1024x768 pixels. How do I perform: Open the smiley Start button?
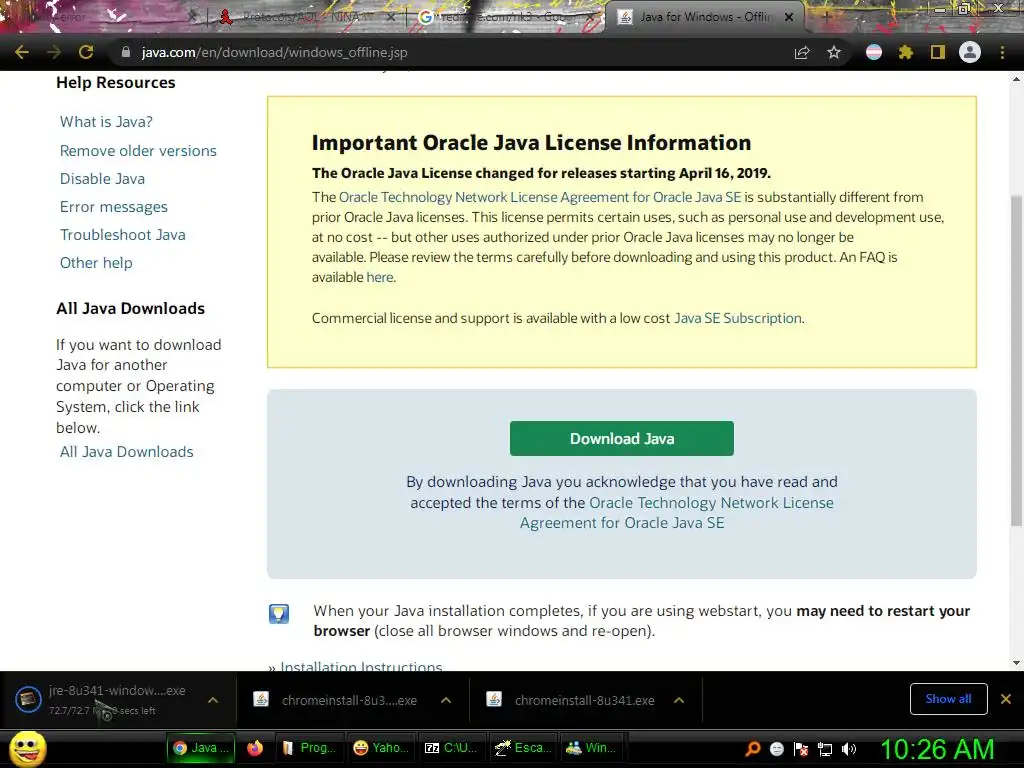click(x=27, y=748)
